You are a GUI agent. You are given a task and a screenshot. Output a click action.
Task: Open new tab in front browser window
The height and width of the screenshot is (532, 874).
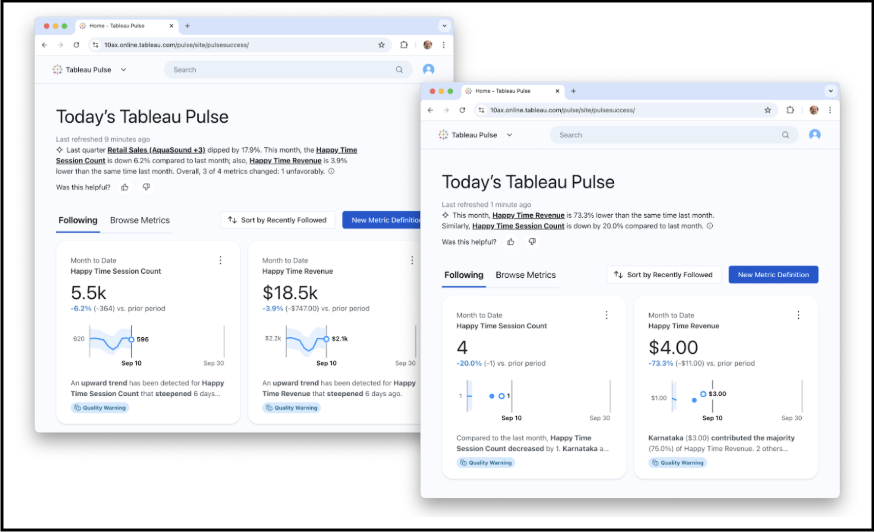(x=573, y=91)
